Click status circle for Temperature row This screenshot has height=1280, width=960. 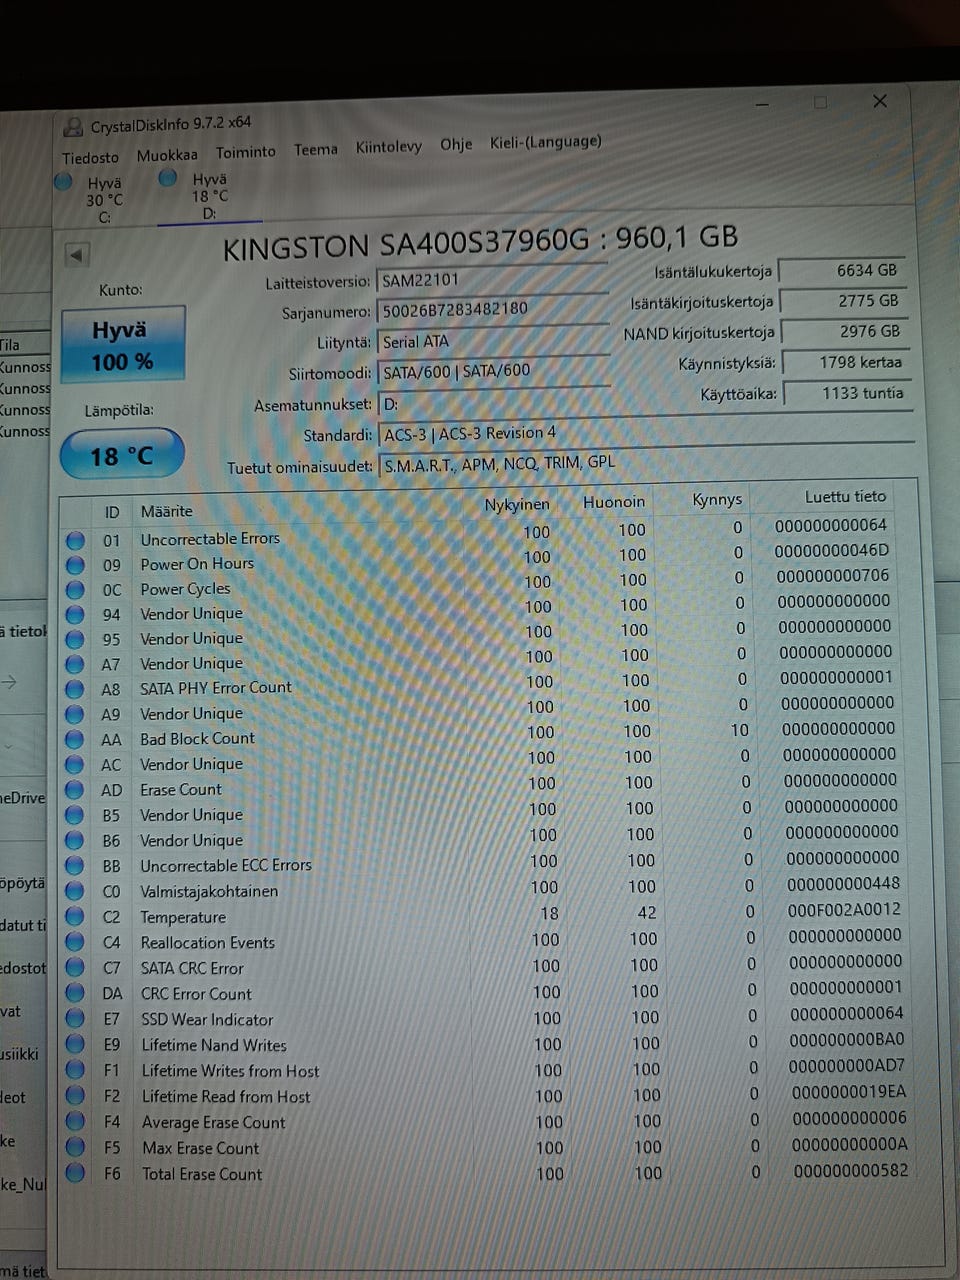pos(75,917)
